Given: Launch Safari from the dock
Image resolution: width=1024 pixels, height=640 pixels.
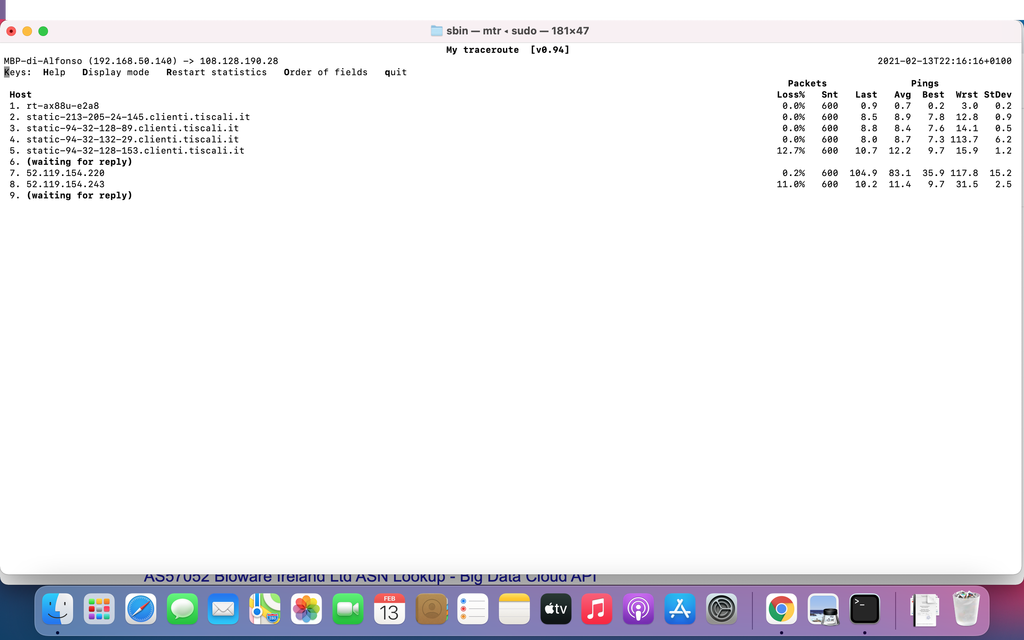Looking at the screenshot, I should pyautogui.click(x=141, y=608).
